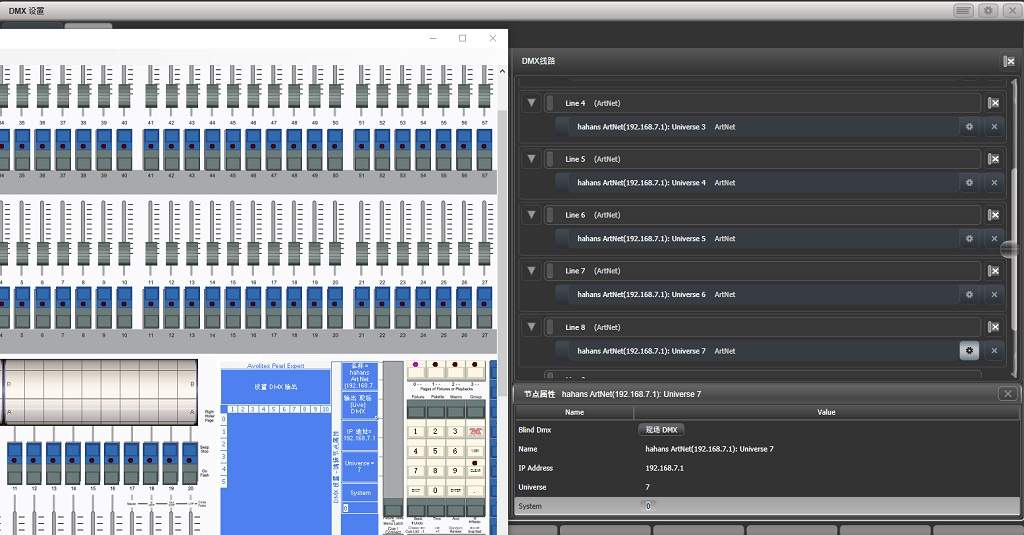Image resolution: width=1024 pixels, height=535 pixels.
Task: Click the clear-all icon in DMX线路 header
Action: tap(1009, 61)
